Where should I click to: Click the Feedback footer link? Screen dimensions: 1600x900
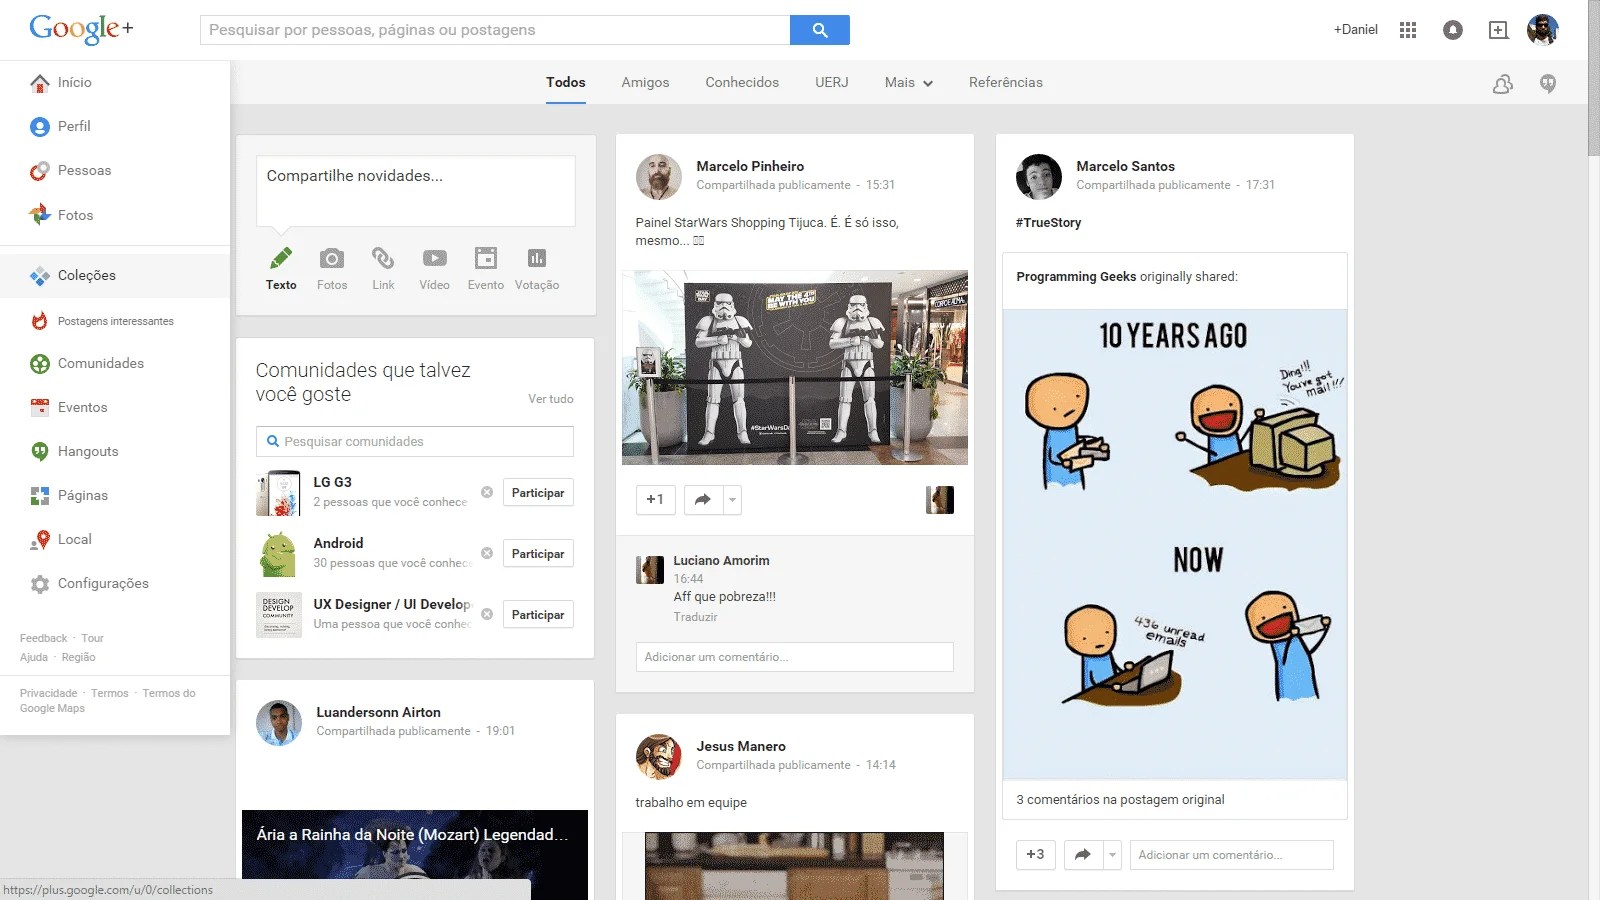coord(44,638)
